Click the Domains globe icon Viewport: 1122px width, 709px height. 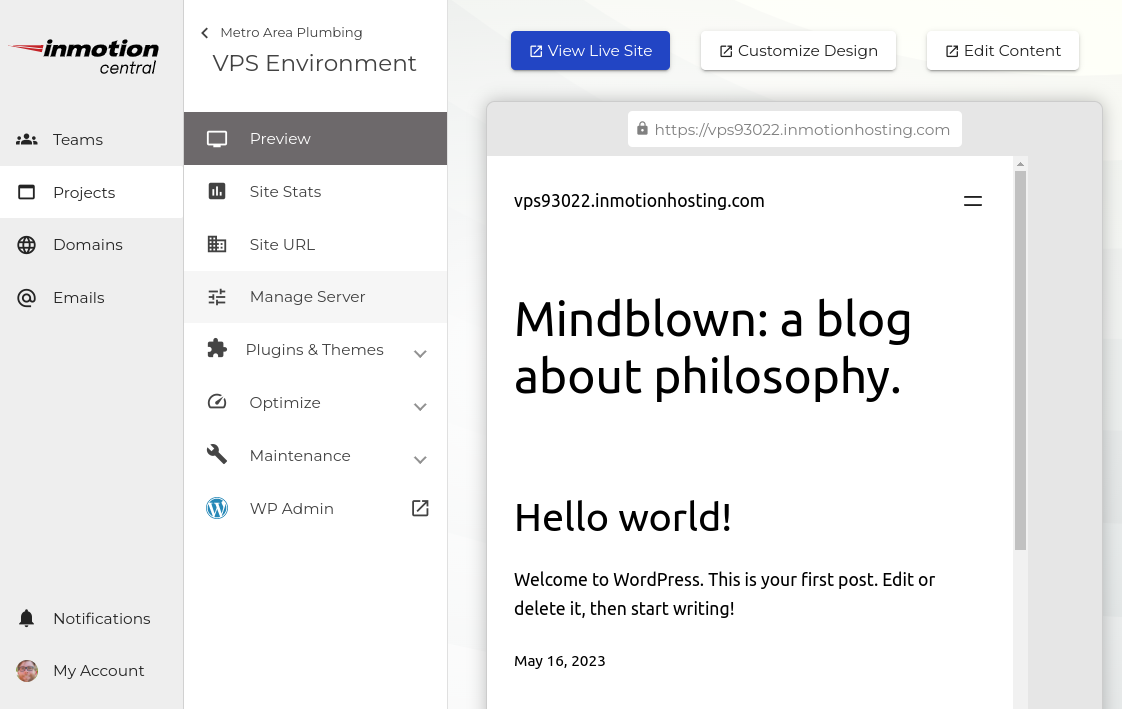coord(27,245)
